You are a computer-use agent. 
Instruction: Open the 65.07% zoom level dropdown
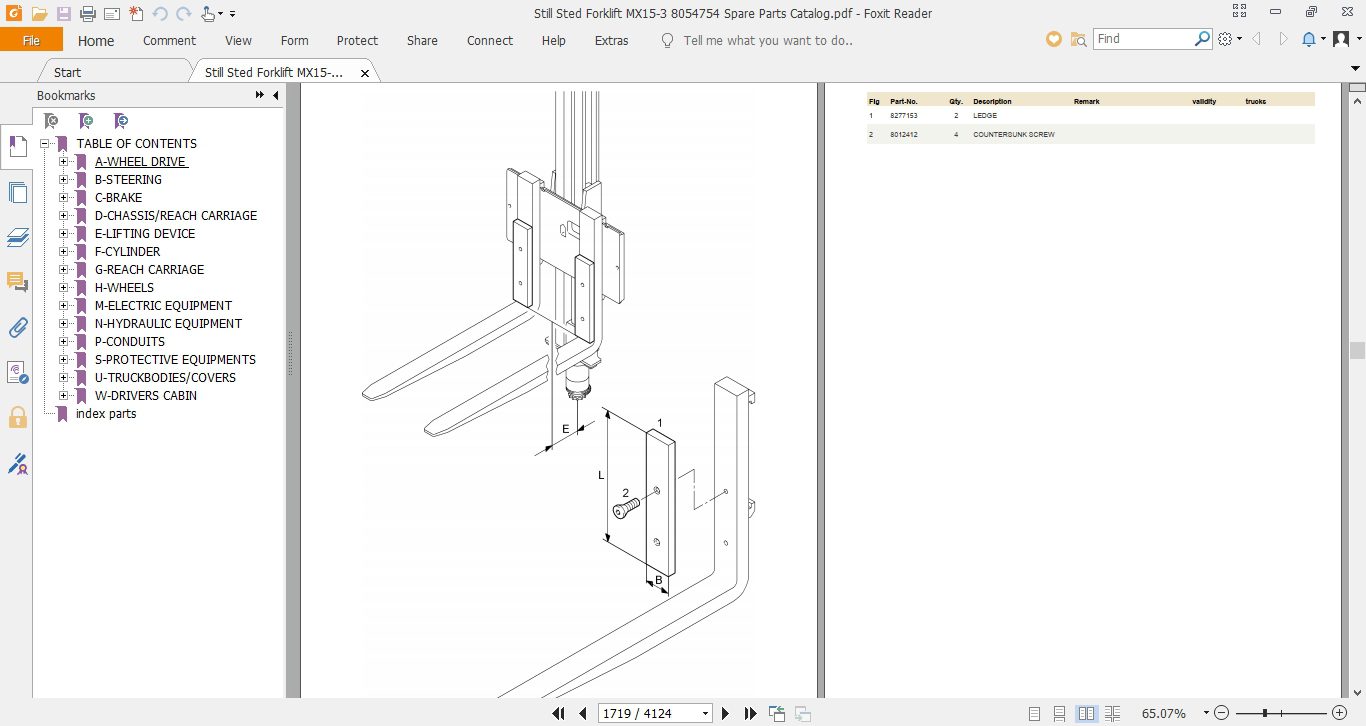click(1206, 713)
